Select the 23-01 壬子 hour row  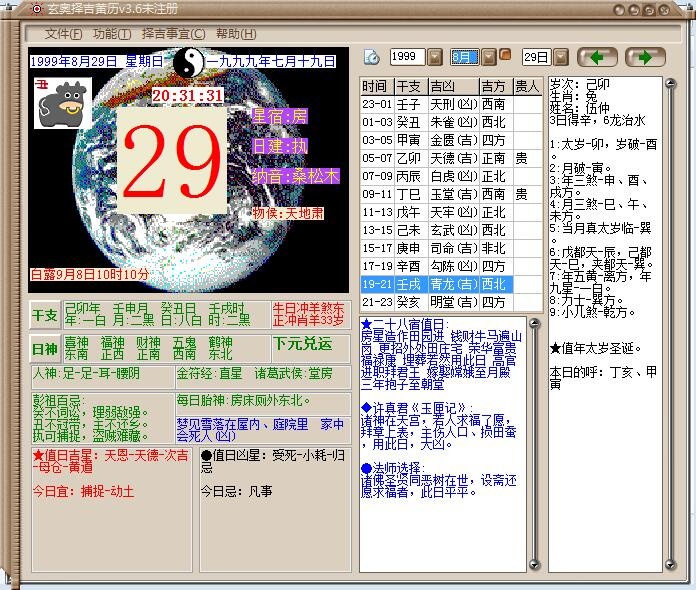click(451, 104)
